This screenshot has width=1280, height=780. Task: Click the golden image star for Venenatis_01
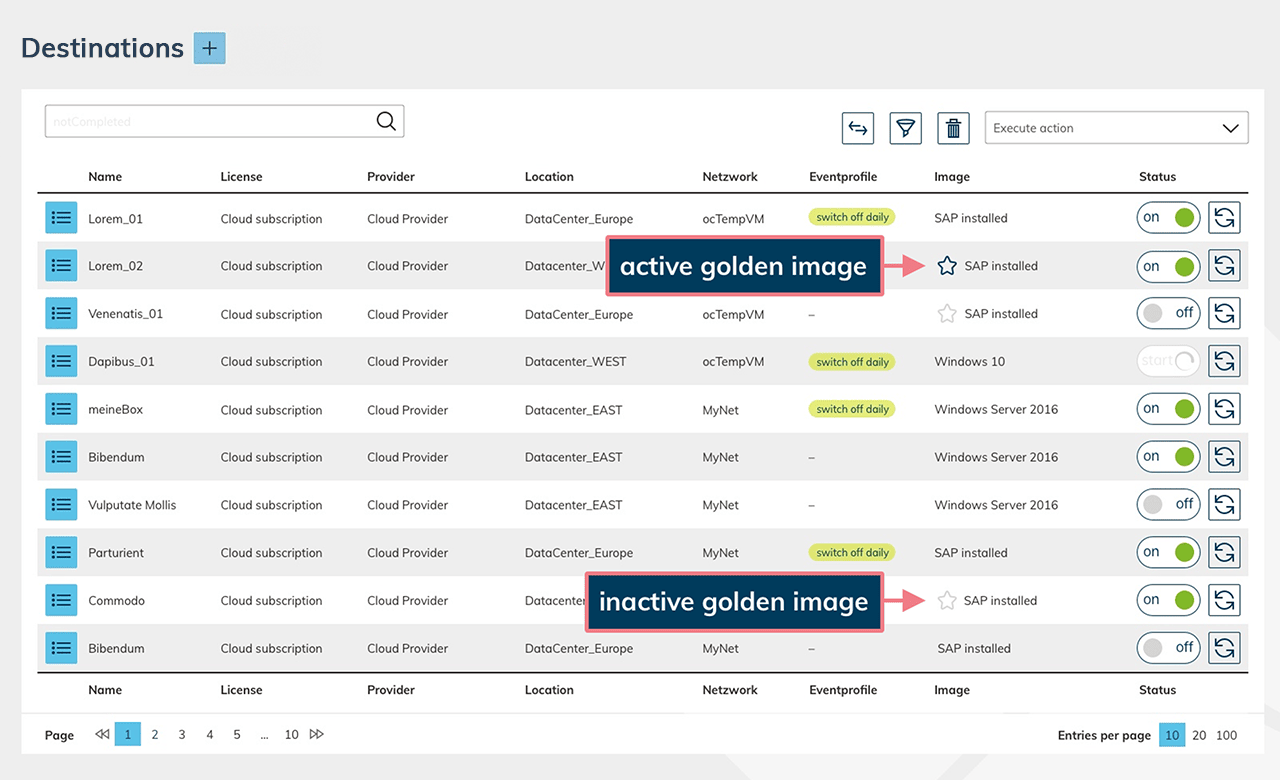coord(946,314)
